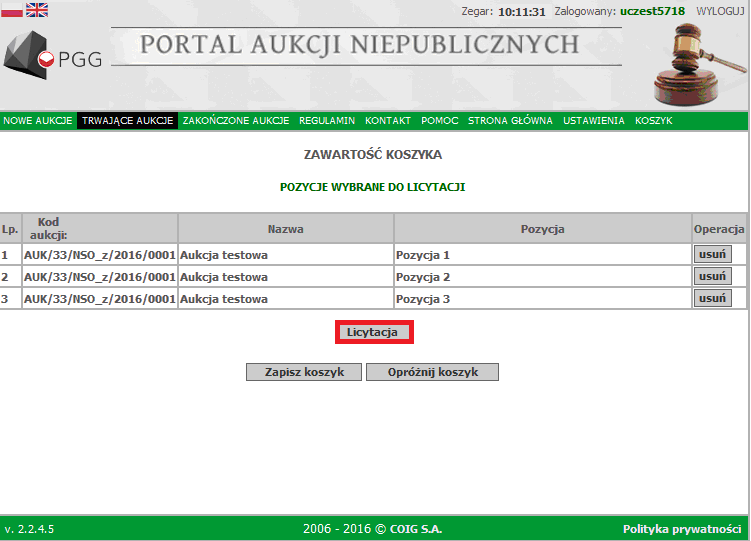Screen dimensions: 751x541
Task: Click Pozycja 2 cell
Action: click(x=543, y=277)
